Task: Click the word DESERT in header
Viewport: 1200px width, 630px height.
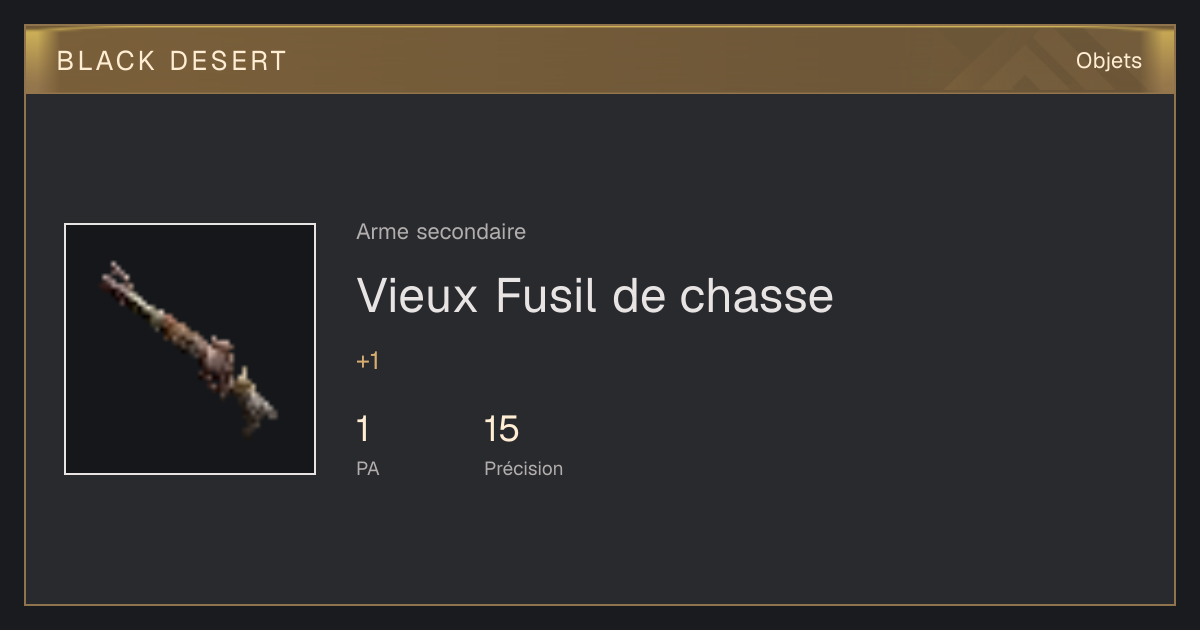Action: point(228,61)
